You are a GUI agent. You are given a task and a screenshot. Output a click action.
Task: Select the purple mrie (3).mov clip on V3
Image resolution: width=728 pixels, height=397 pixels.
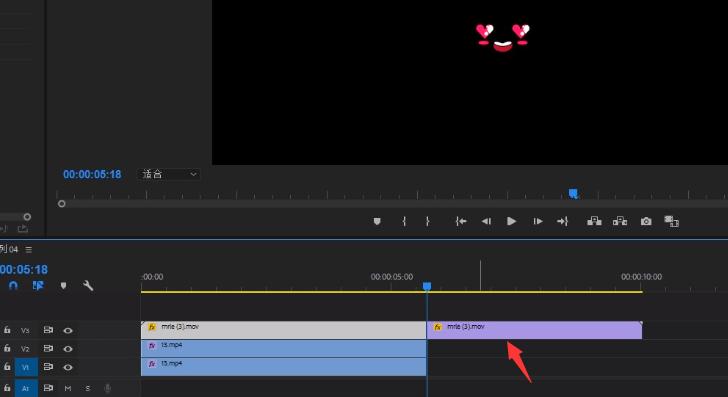point(534,330)
